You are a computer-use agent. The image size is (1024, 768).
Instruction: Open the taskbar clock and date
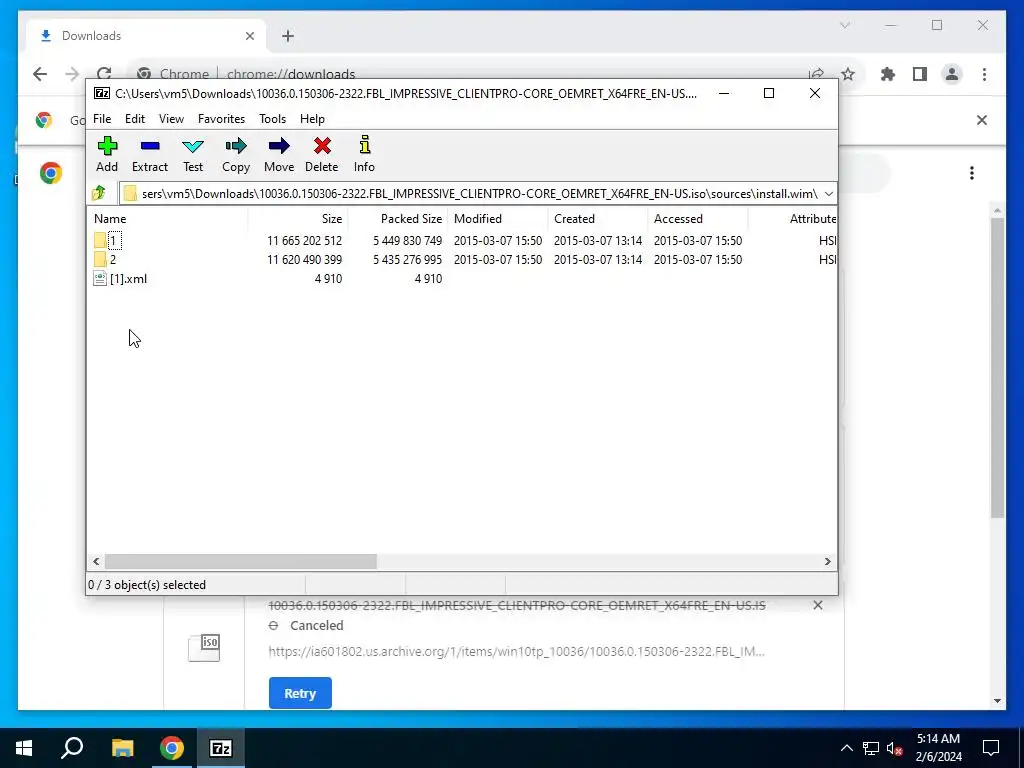coord(938,748)
